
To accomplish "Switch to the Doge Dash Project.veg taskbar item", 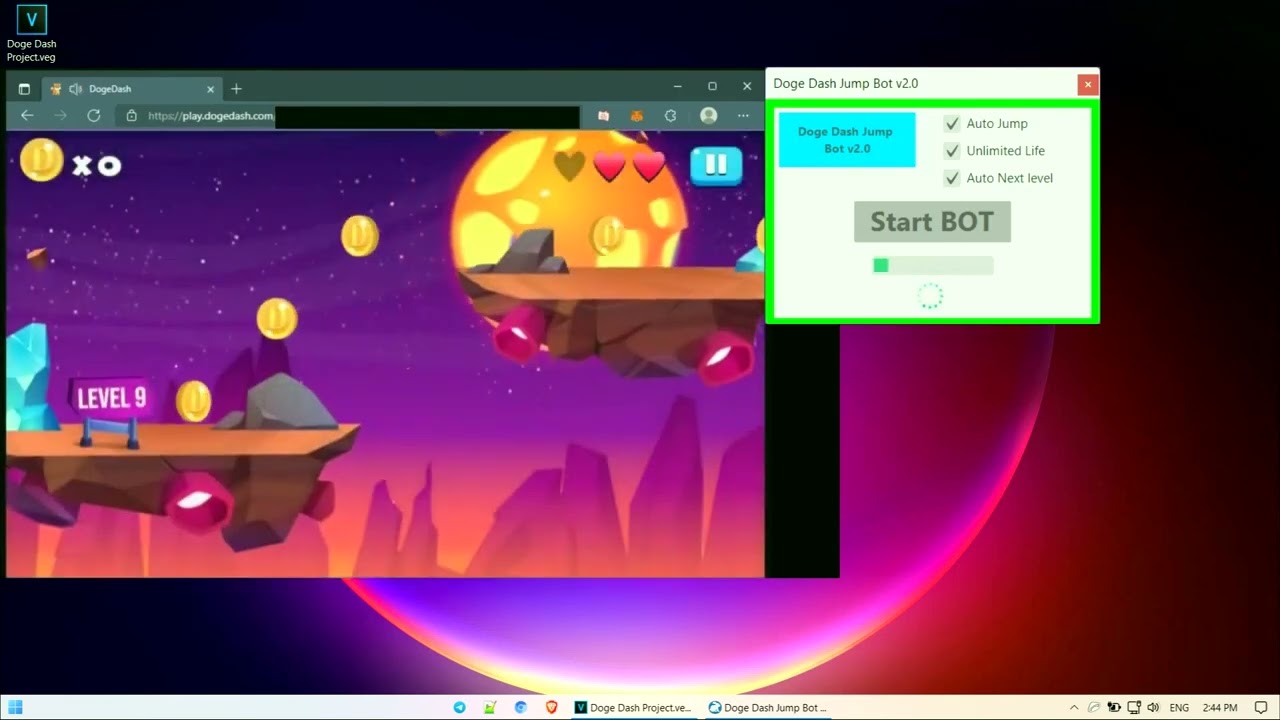I will [633, 707].
